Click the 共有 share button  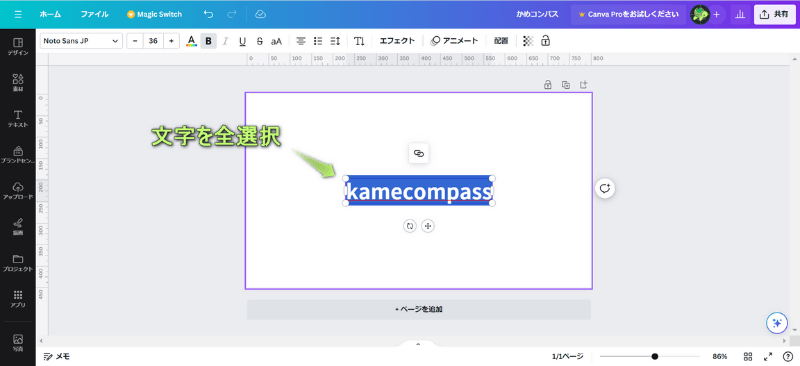(x=774, y=14)
